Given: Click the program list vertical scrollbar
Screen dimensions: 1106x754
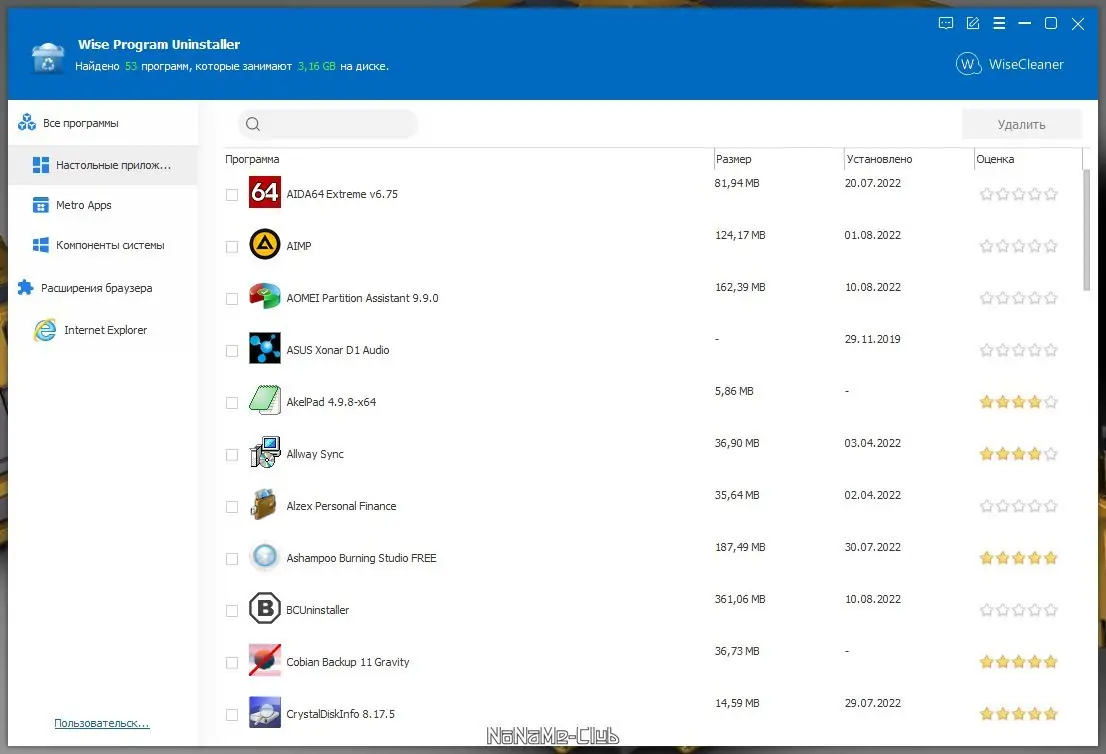Looking at the screenshot, I should pyautogui.click(x=1087, y=229).
